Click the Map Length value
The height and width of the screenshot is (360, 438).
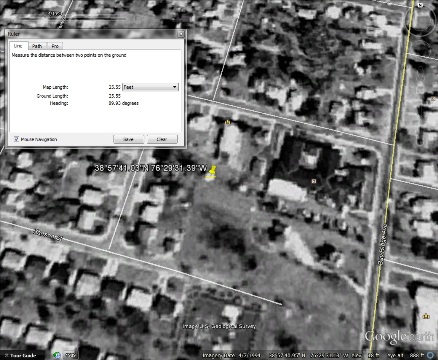click(x=114, y=87)
